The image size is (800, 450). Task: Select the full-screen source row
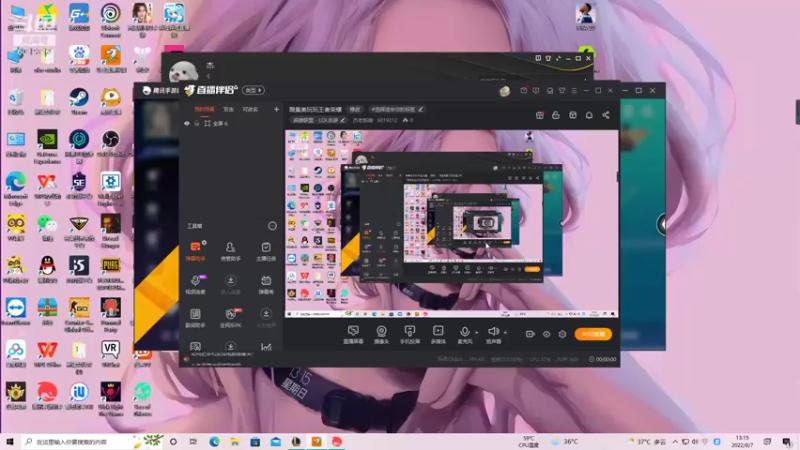[x=231, y=123]
